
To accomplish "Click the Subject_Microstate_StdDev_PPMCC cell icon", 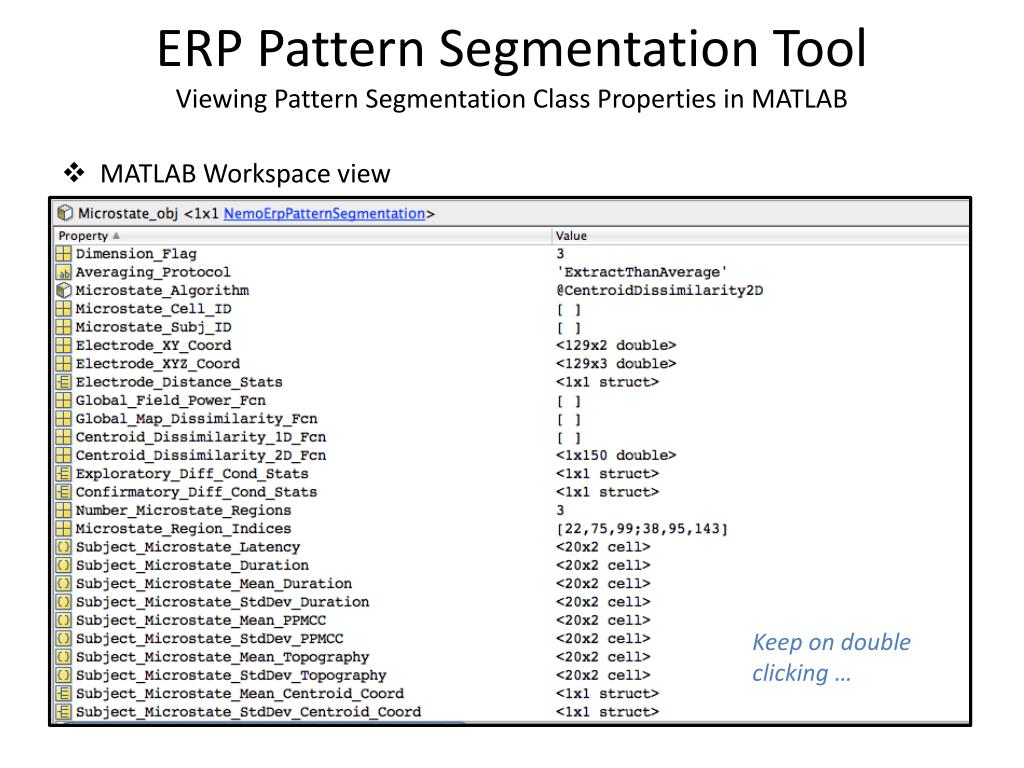I will pyautogui.click(x=63, y=637).
